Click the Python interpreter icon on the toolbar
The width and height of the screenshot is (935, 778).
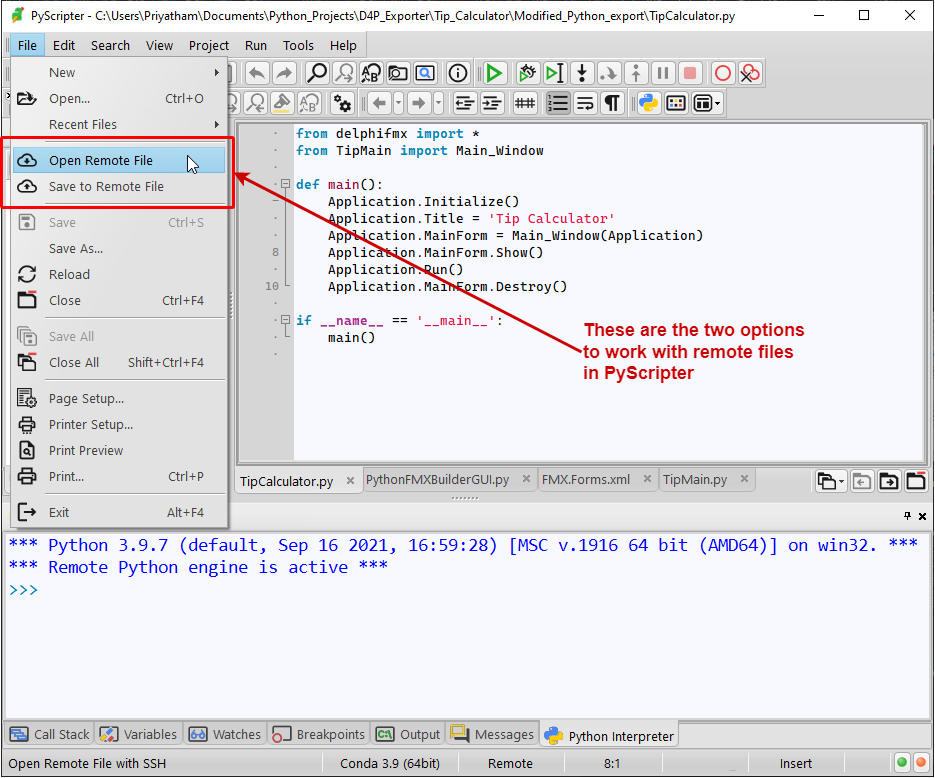(x=647, y=102)
